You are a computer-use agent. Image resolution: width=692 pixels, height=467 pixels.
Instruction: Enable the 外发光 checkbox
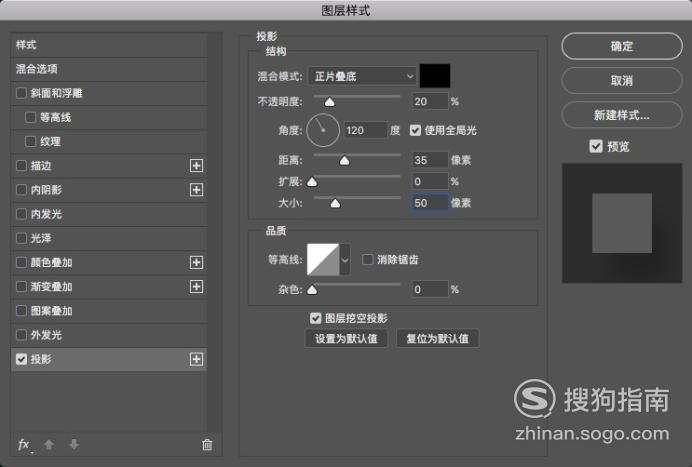click(x=21, y=335)
